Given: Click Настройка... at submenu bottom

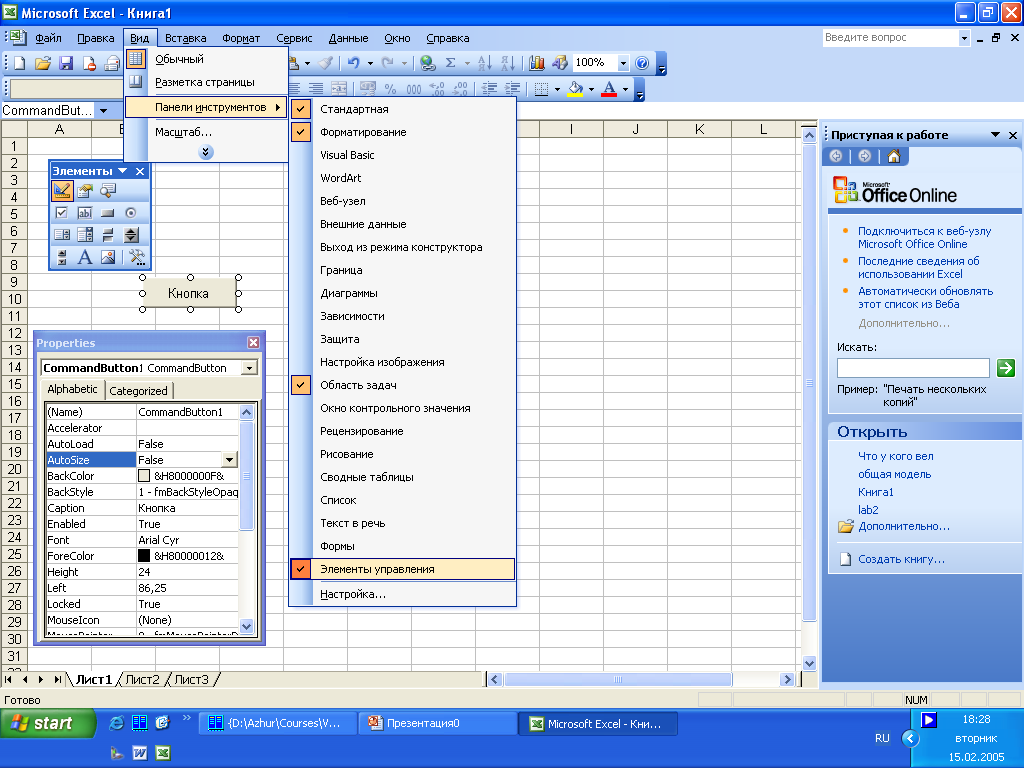Looking at the screenshot, I should (402, 594).
